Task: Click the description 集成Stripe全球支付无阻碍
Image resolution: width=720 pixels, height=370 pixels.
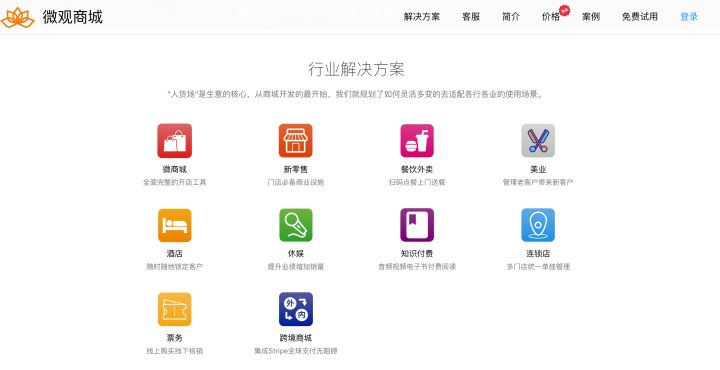Action: click(x=296, y=351)
